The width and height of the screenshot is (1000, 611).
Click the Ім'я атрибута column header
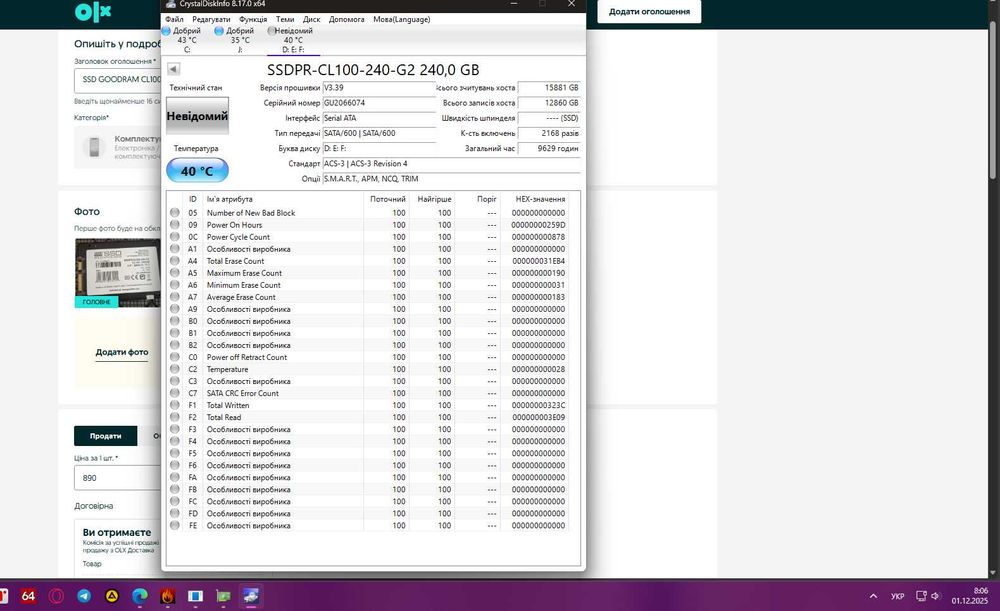tap(230, 199)
